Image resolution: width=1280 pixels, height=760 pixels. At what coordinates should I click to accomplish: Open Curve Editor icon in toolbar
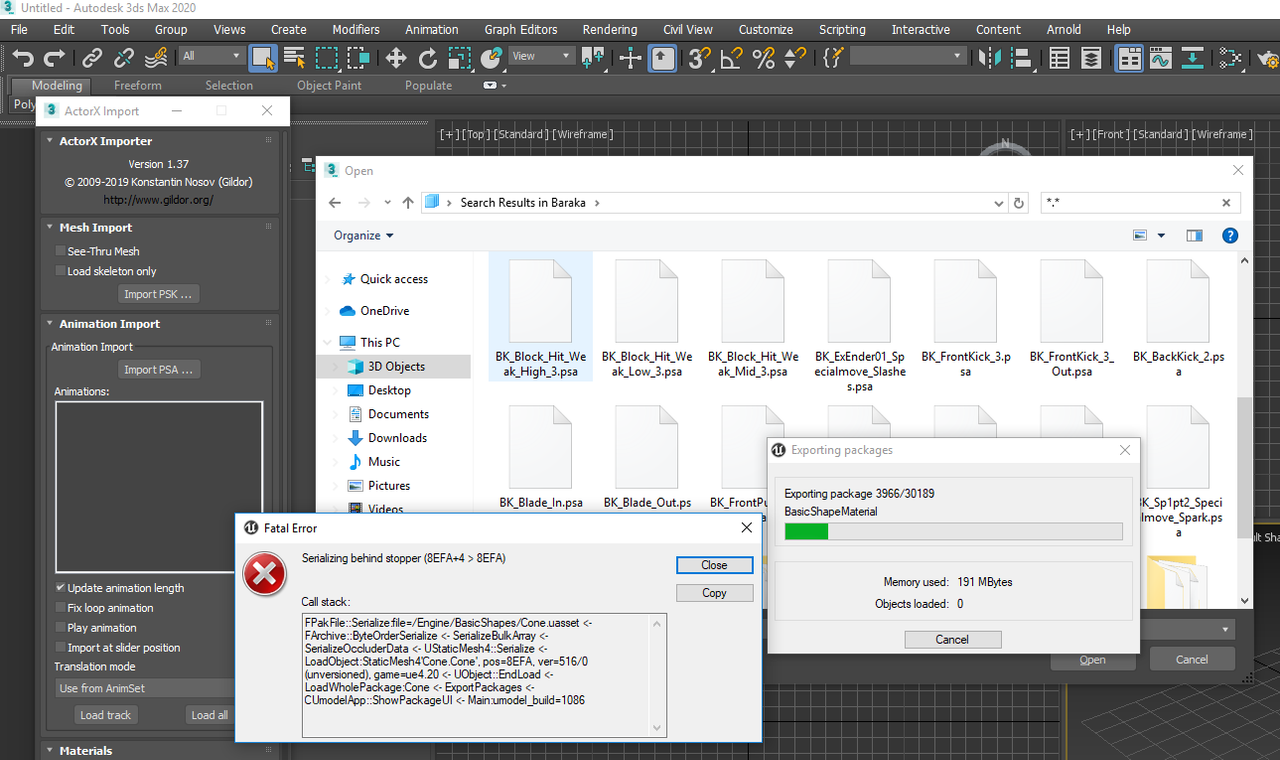click(1160, 58)
